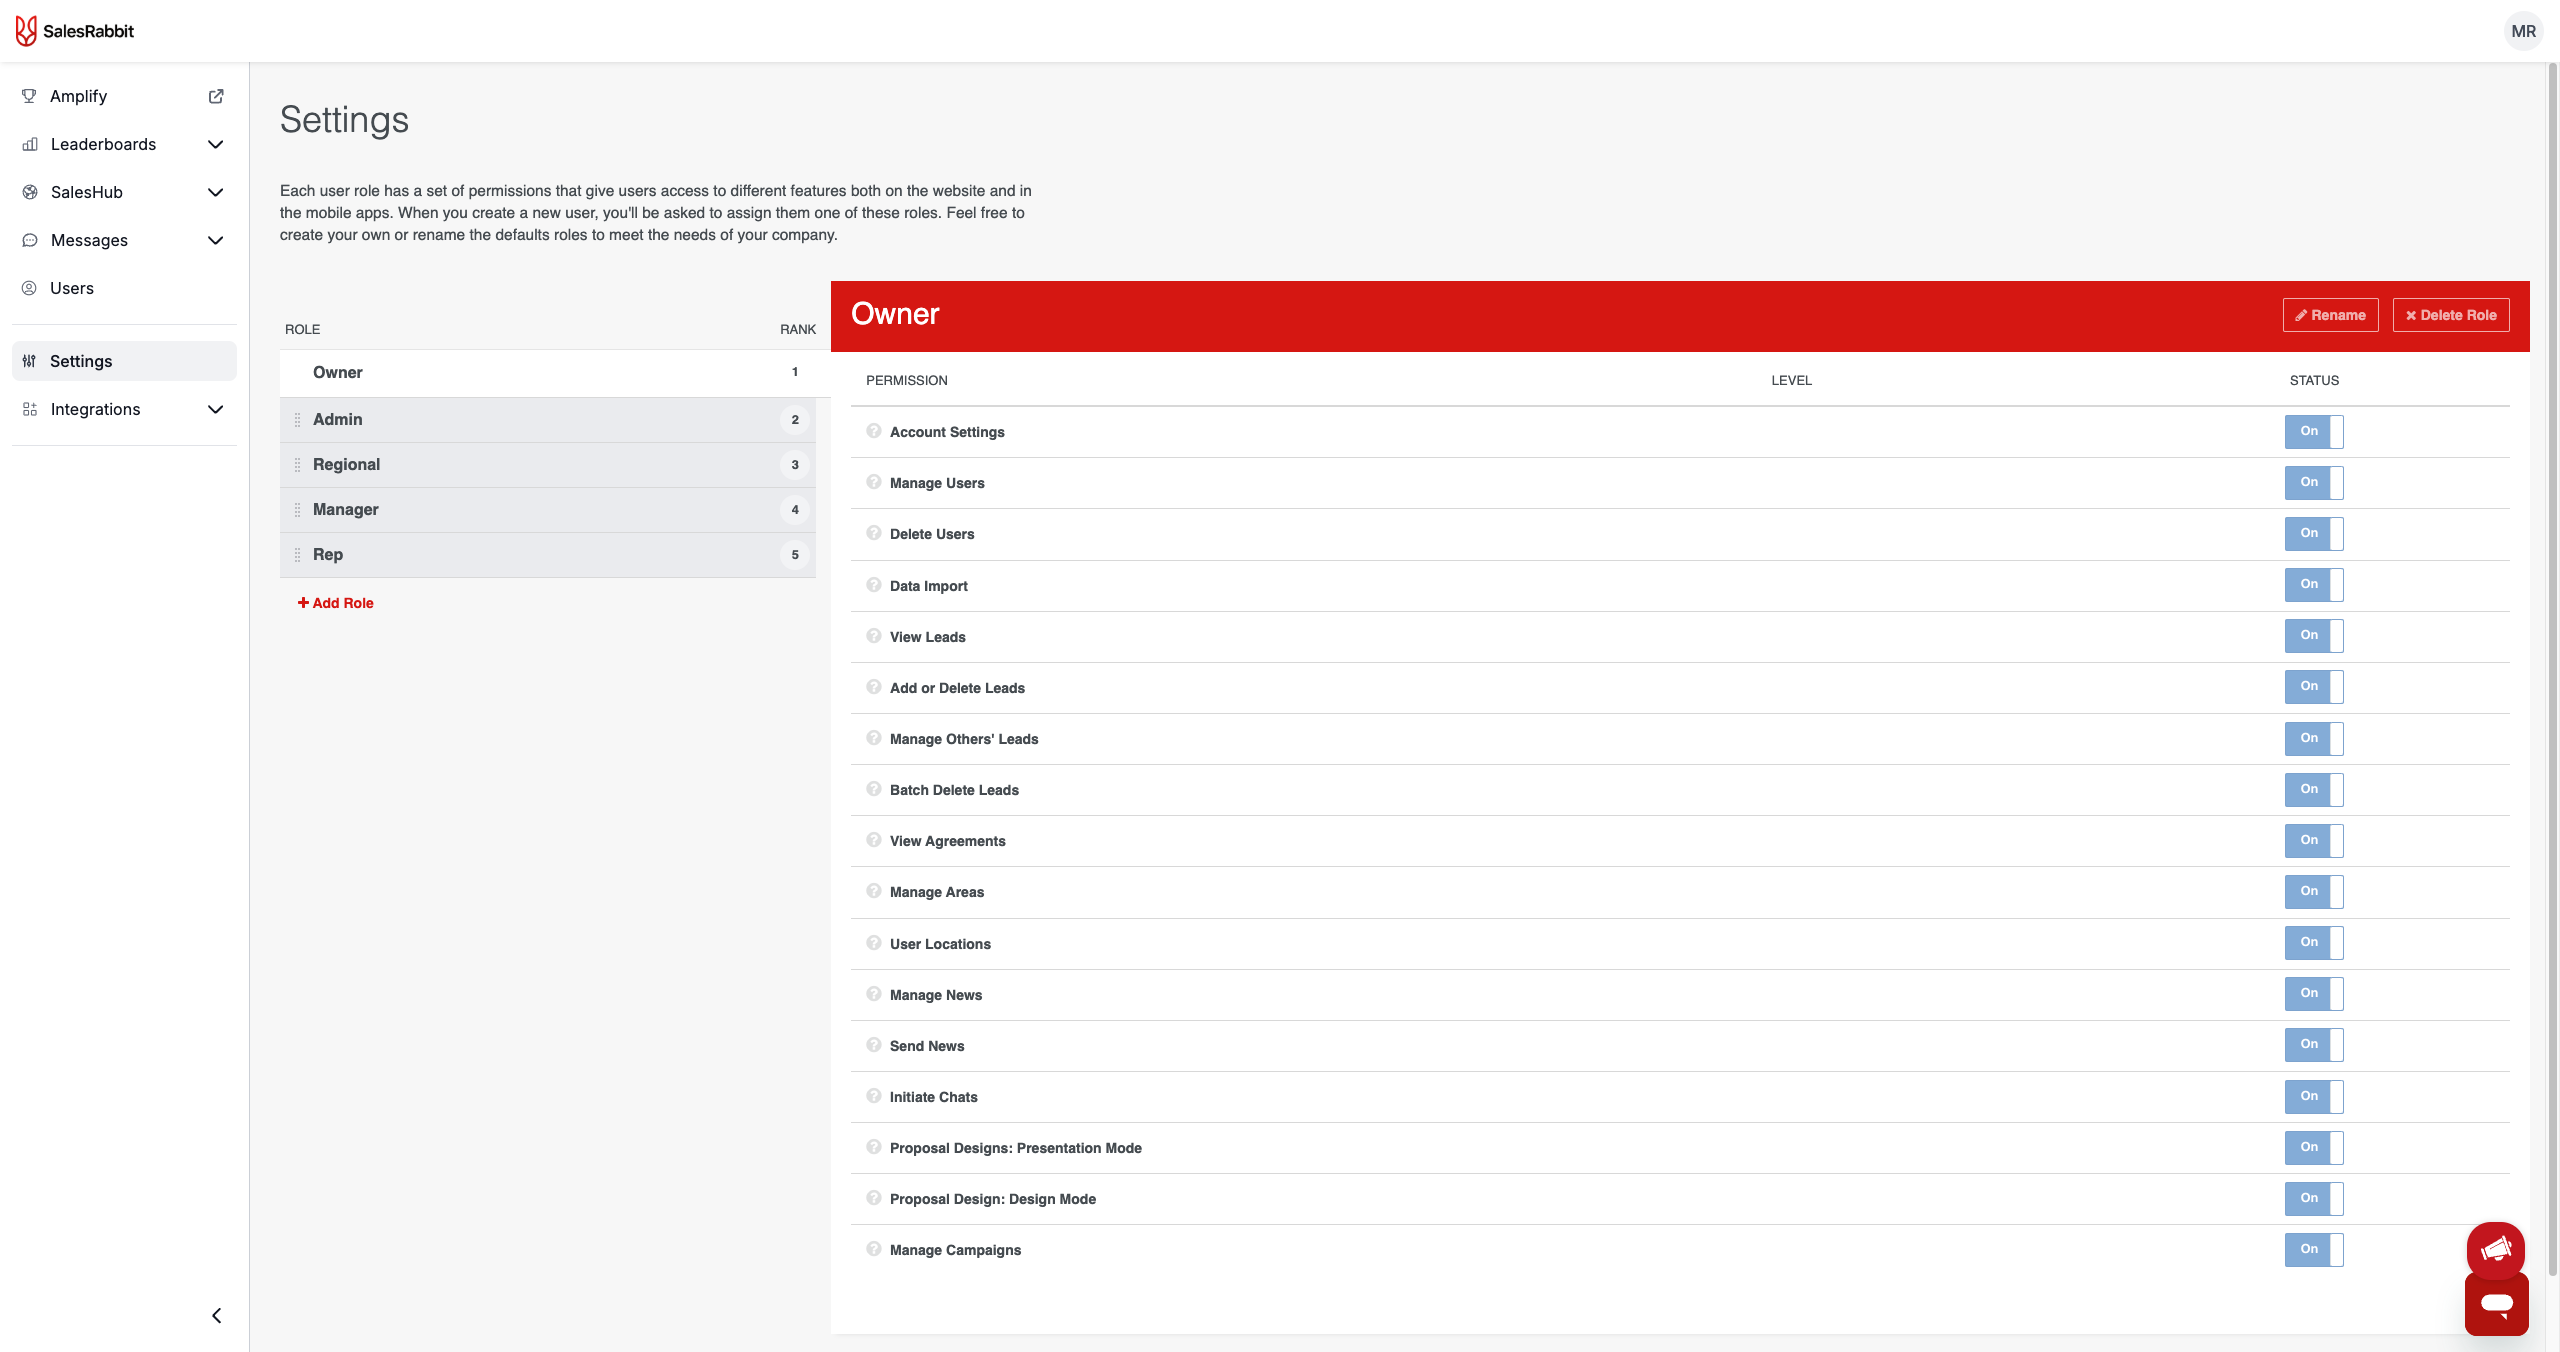Click help icon beside View Leads

[x=874, y=636]
